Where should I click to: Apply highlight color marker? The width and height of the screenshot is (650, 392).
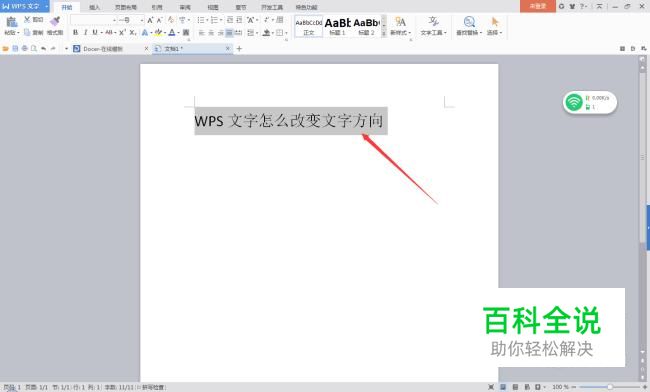pos(158,32)
